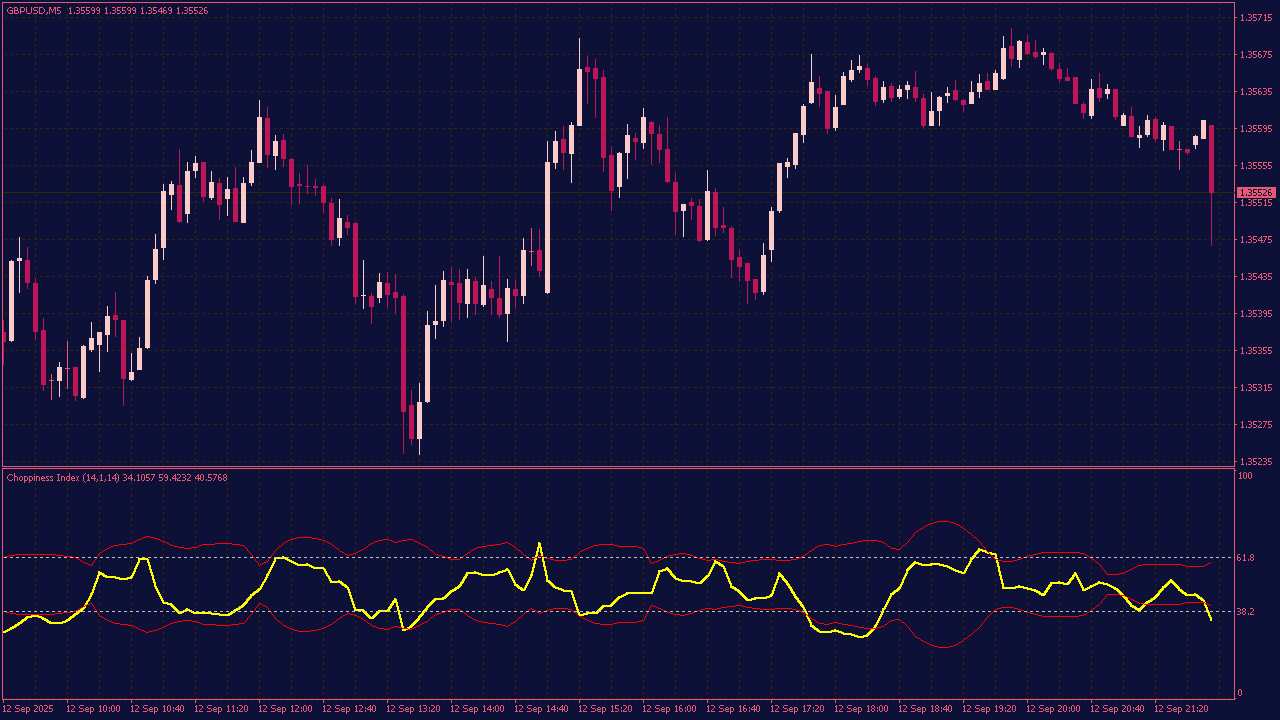Click the 100 indicator scale label

coord(1245,476)
